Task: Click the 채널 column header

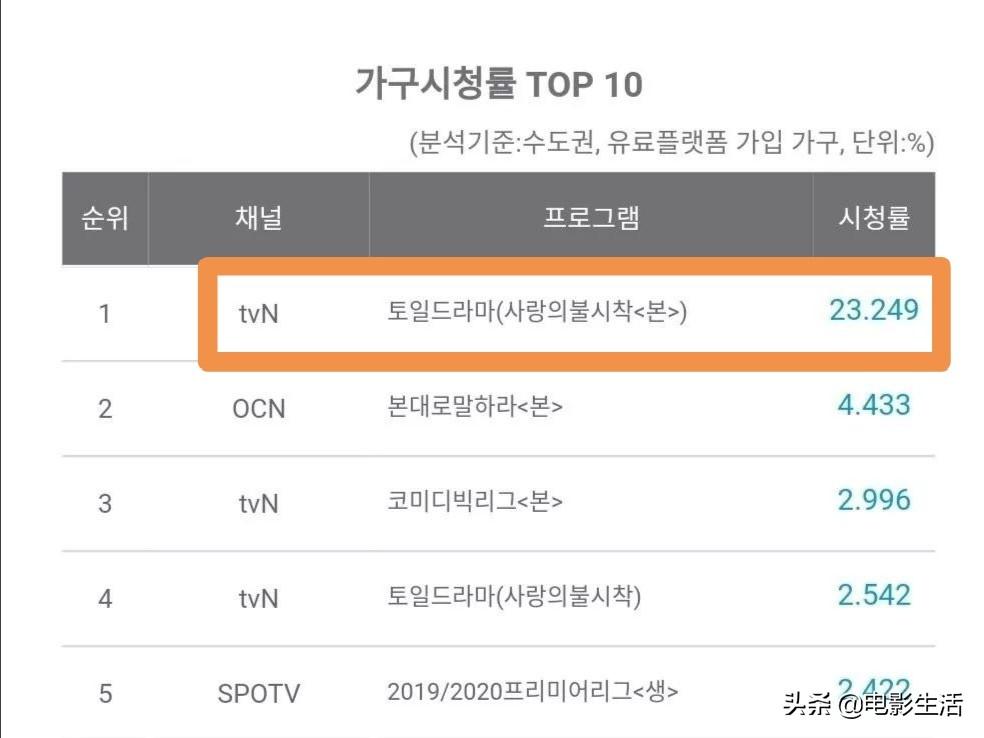Action: coord(258,219)
